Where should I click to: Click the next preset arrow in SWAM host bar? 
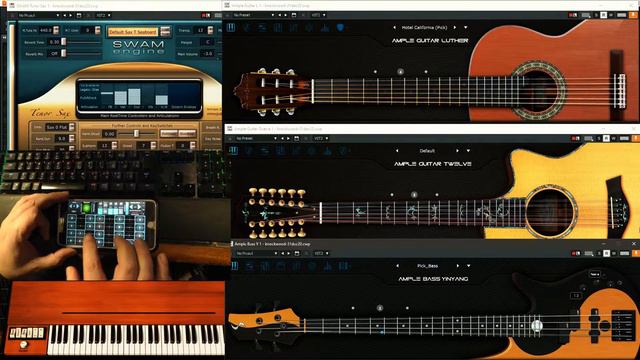tap(71, 16)
